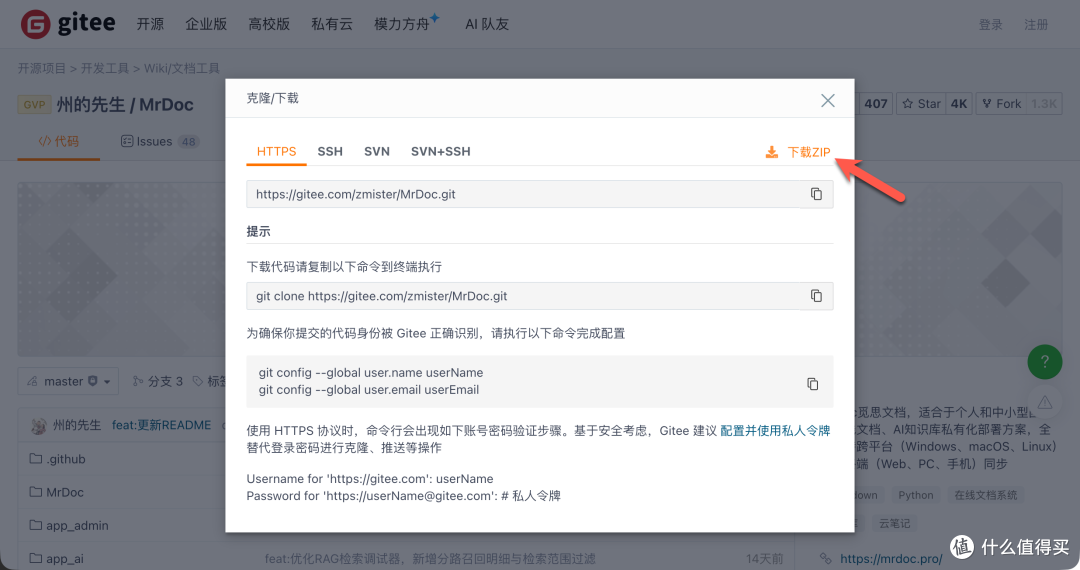Viewport: 1080px width, 570px height.
Task: Click the app_ai folder icon
Action: point(36,558)
